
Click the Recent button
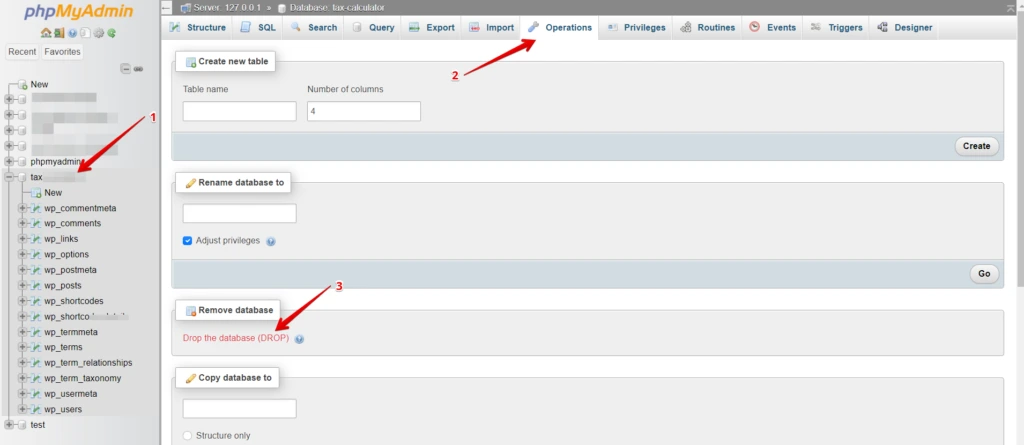point(22,52)
